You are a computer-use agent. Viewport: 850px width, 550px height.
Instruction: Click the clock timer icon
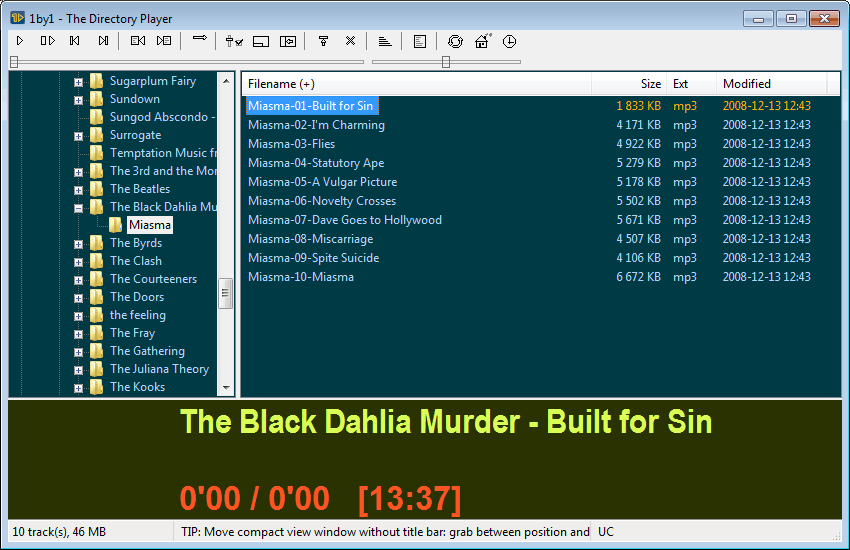(x=509, y=41)
